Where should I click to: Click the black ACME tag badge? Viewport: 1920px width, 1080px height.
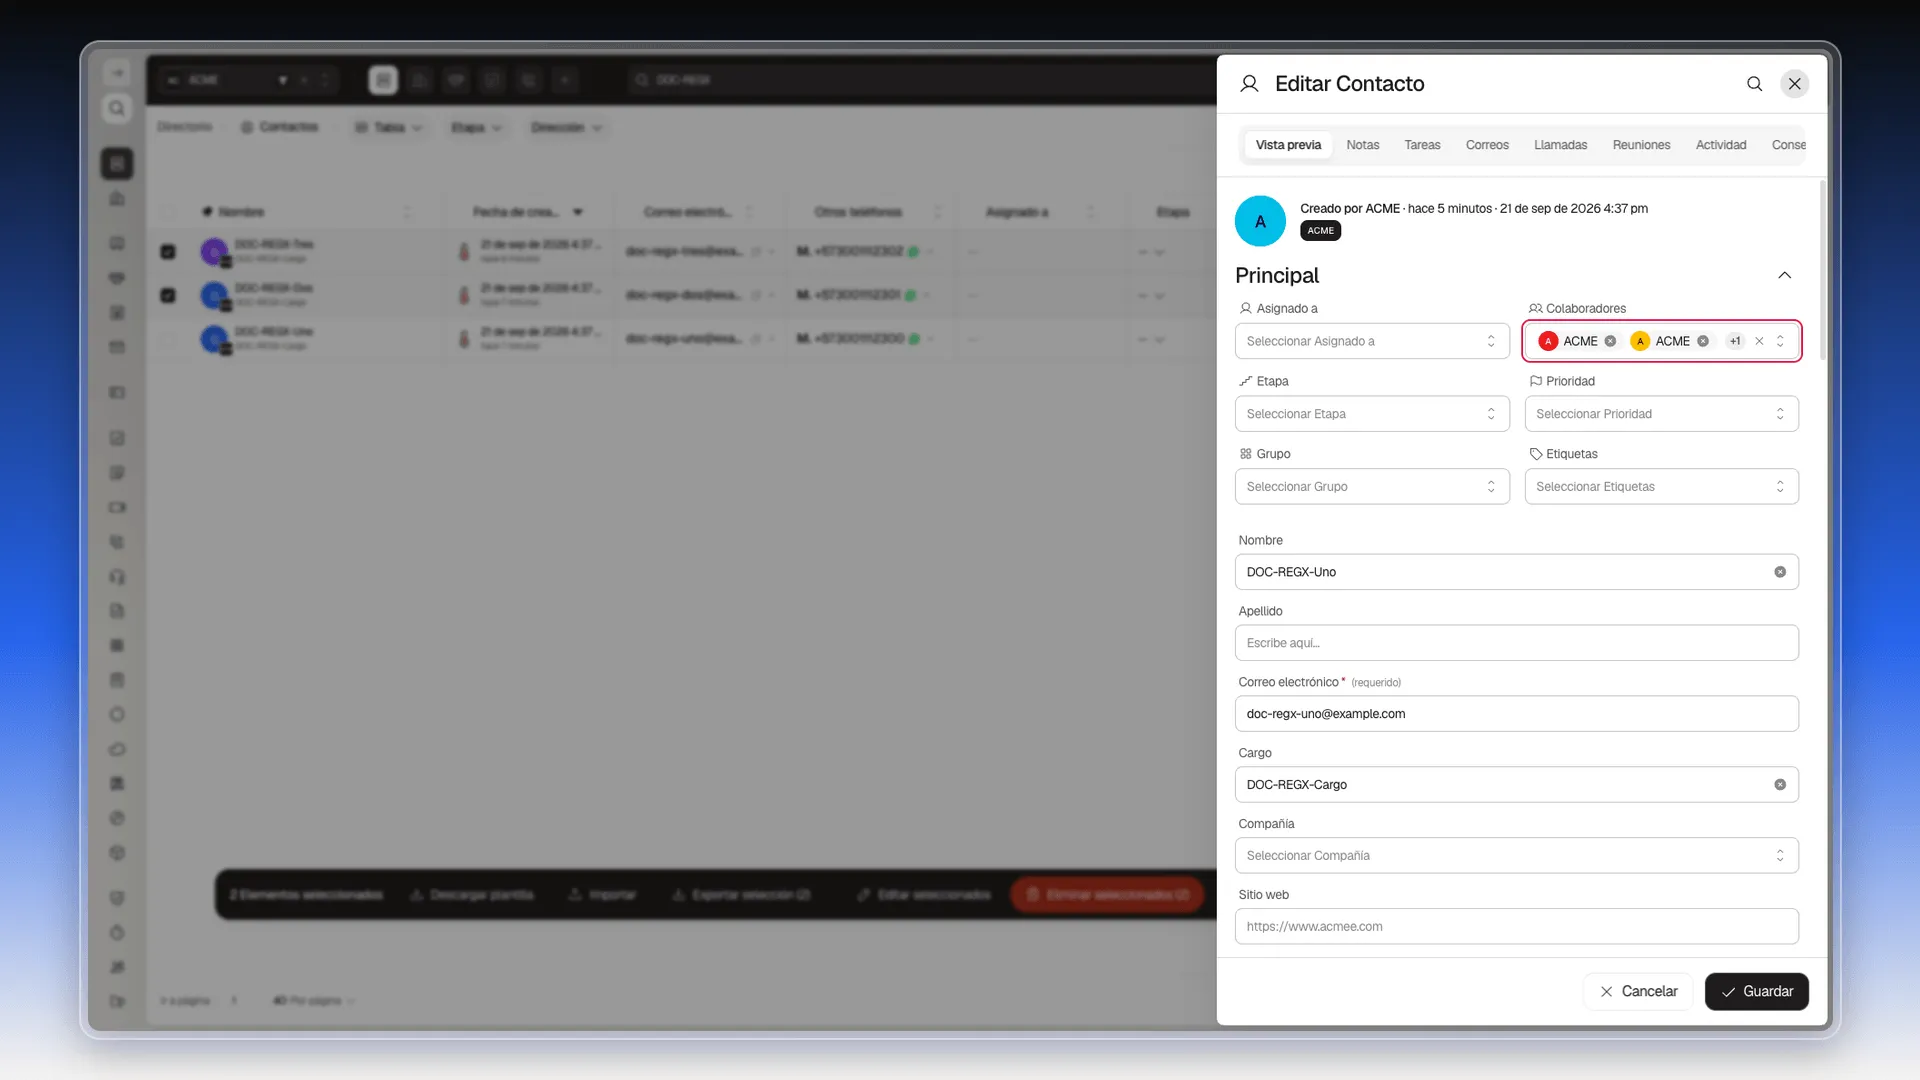[1320, 231]
